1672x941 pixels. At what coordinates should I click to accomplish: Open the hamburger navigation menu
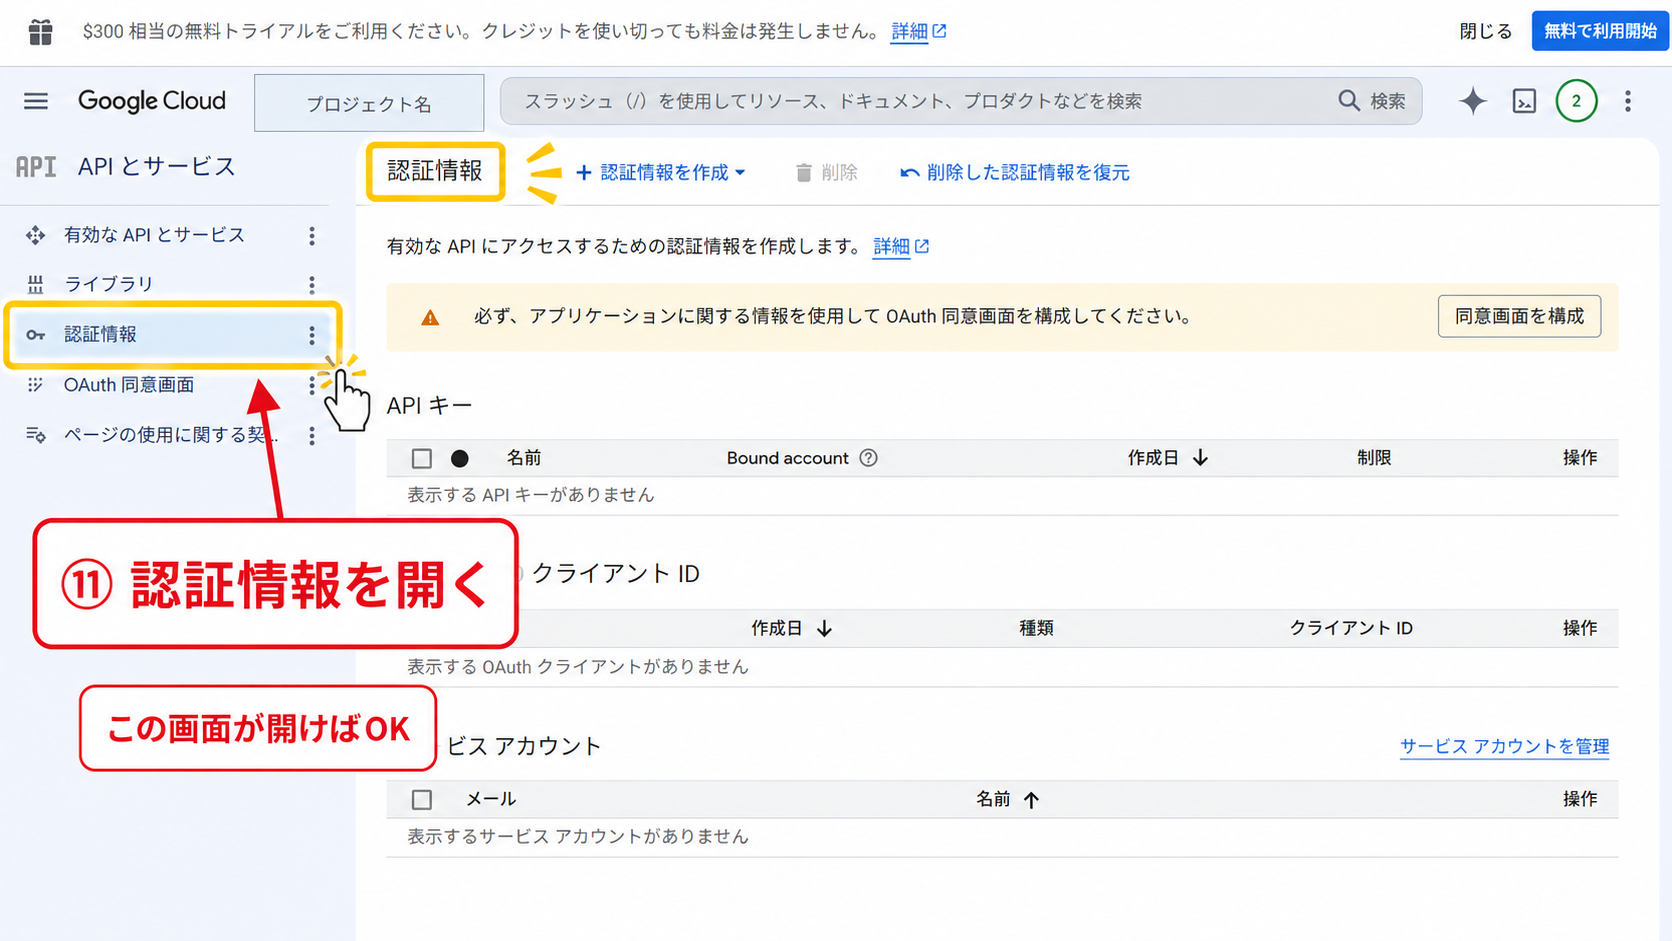(36, 101)
